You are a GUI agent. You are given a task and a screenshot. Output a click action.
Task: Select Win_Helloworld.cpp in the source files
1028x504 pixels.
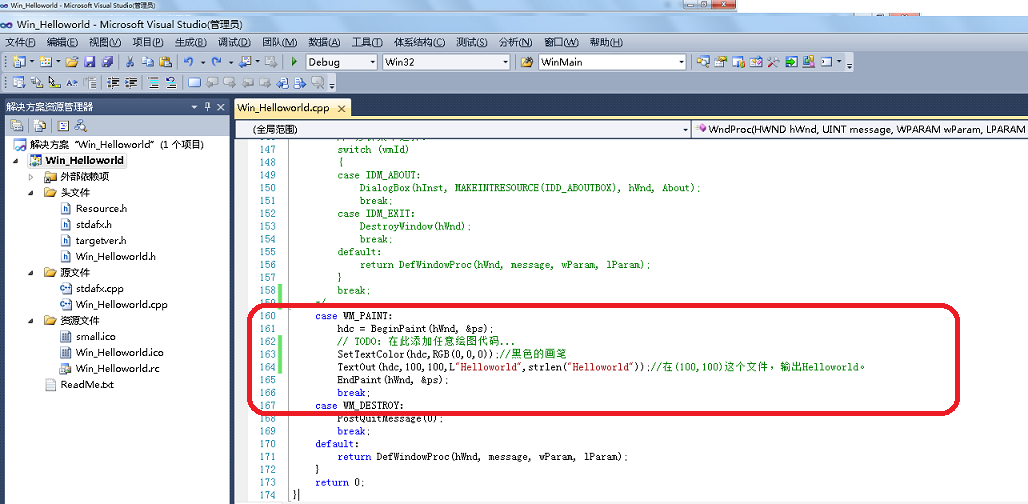tap(121, 304)
